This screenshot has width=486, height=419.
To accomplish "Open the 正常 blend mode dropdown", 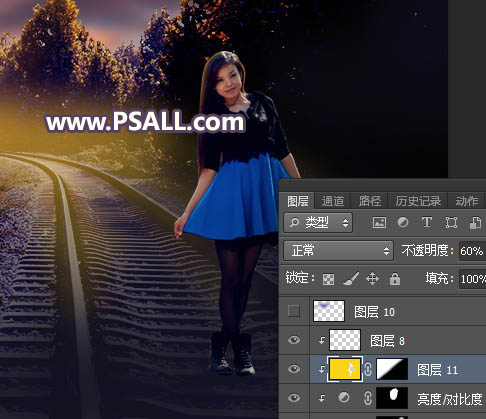I will point(338,251).
